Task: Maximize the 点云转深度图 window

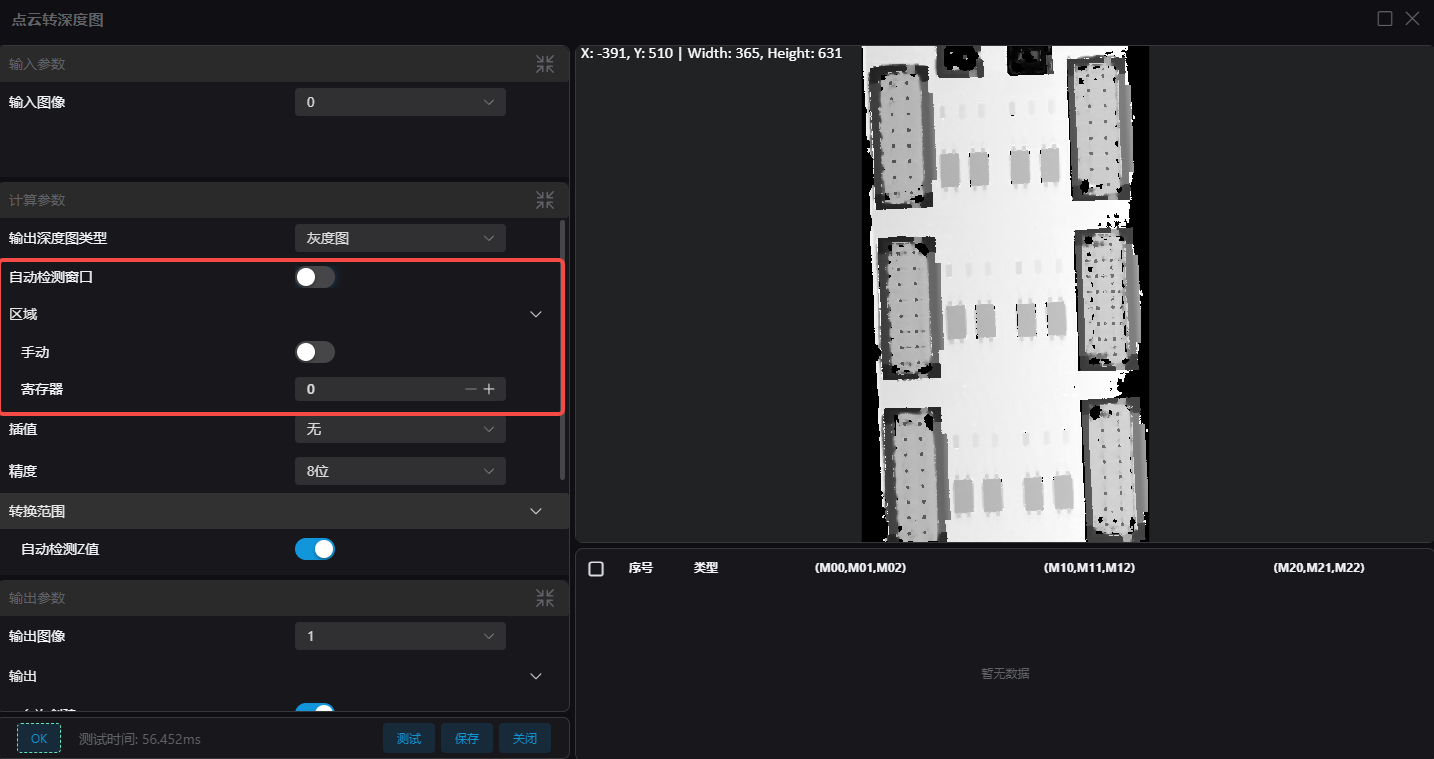Action: pos(1385,19)
